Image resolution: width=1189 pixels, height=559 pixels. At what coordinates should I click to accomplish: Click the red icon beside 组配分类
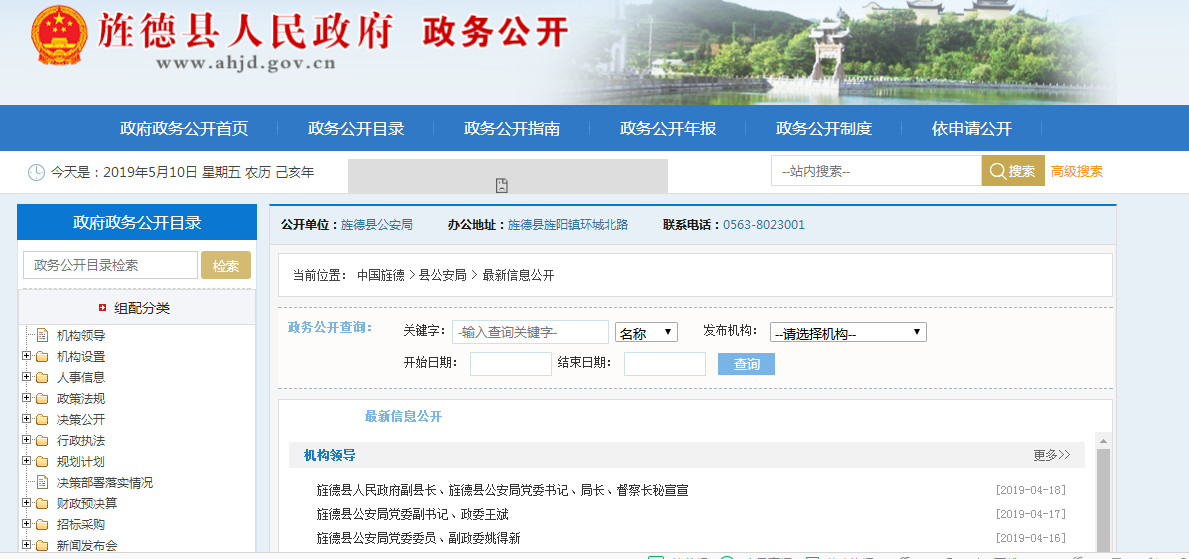point(102,308)
